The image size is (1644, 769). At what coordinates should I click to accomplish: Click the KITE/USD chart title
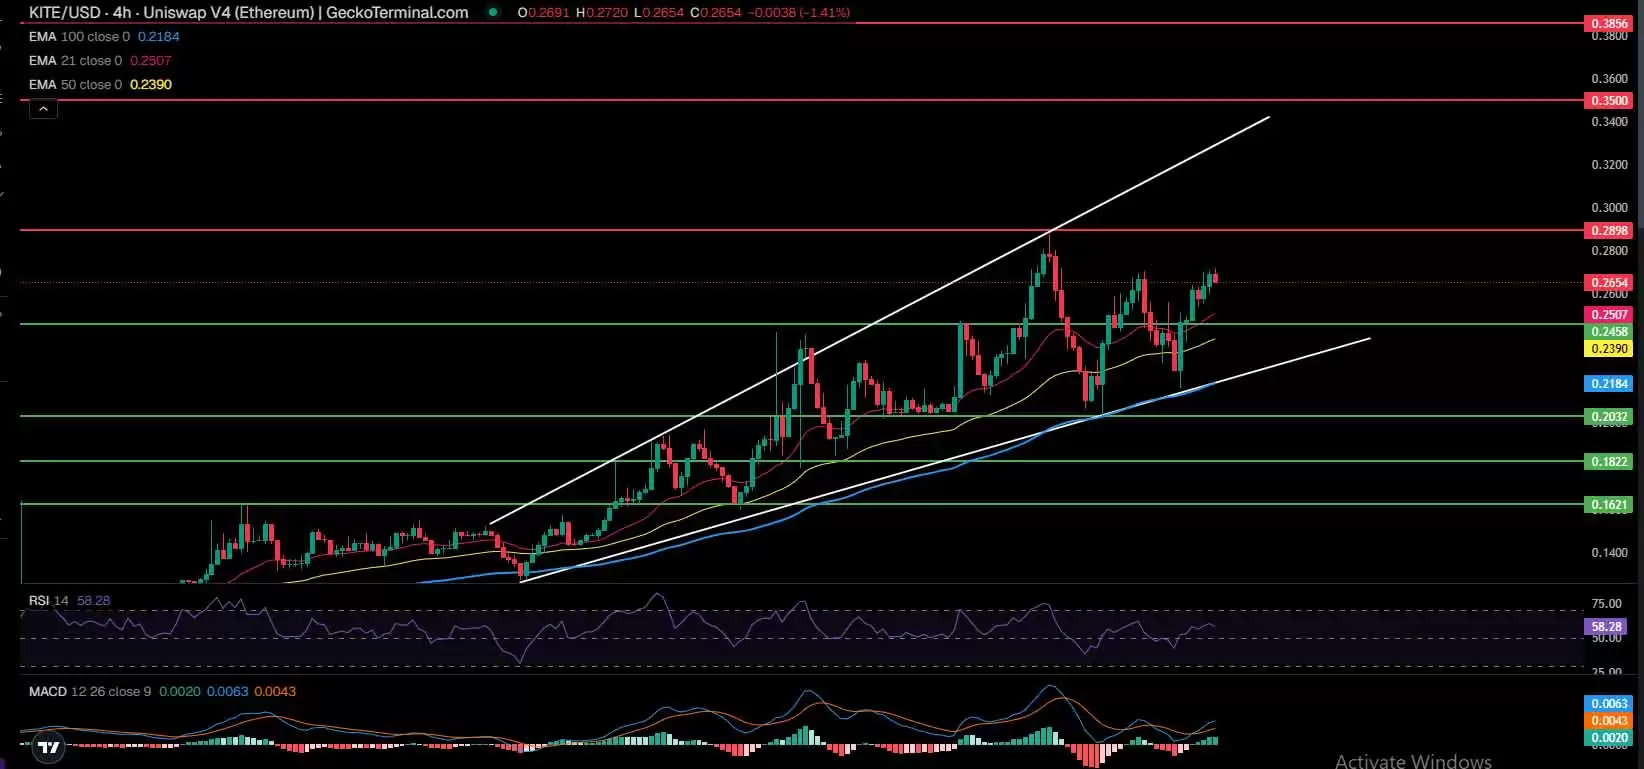click(x=248, y=12)
